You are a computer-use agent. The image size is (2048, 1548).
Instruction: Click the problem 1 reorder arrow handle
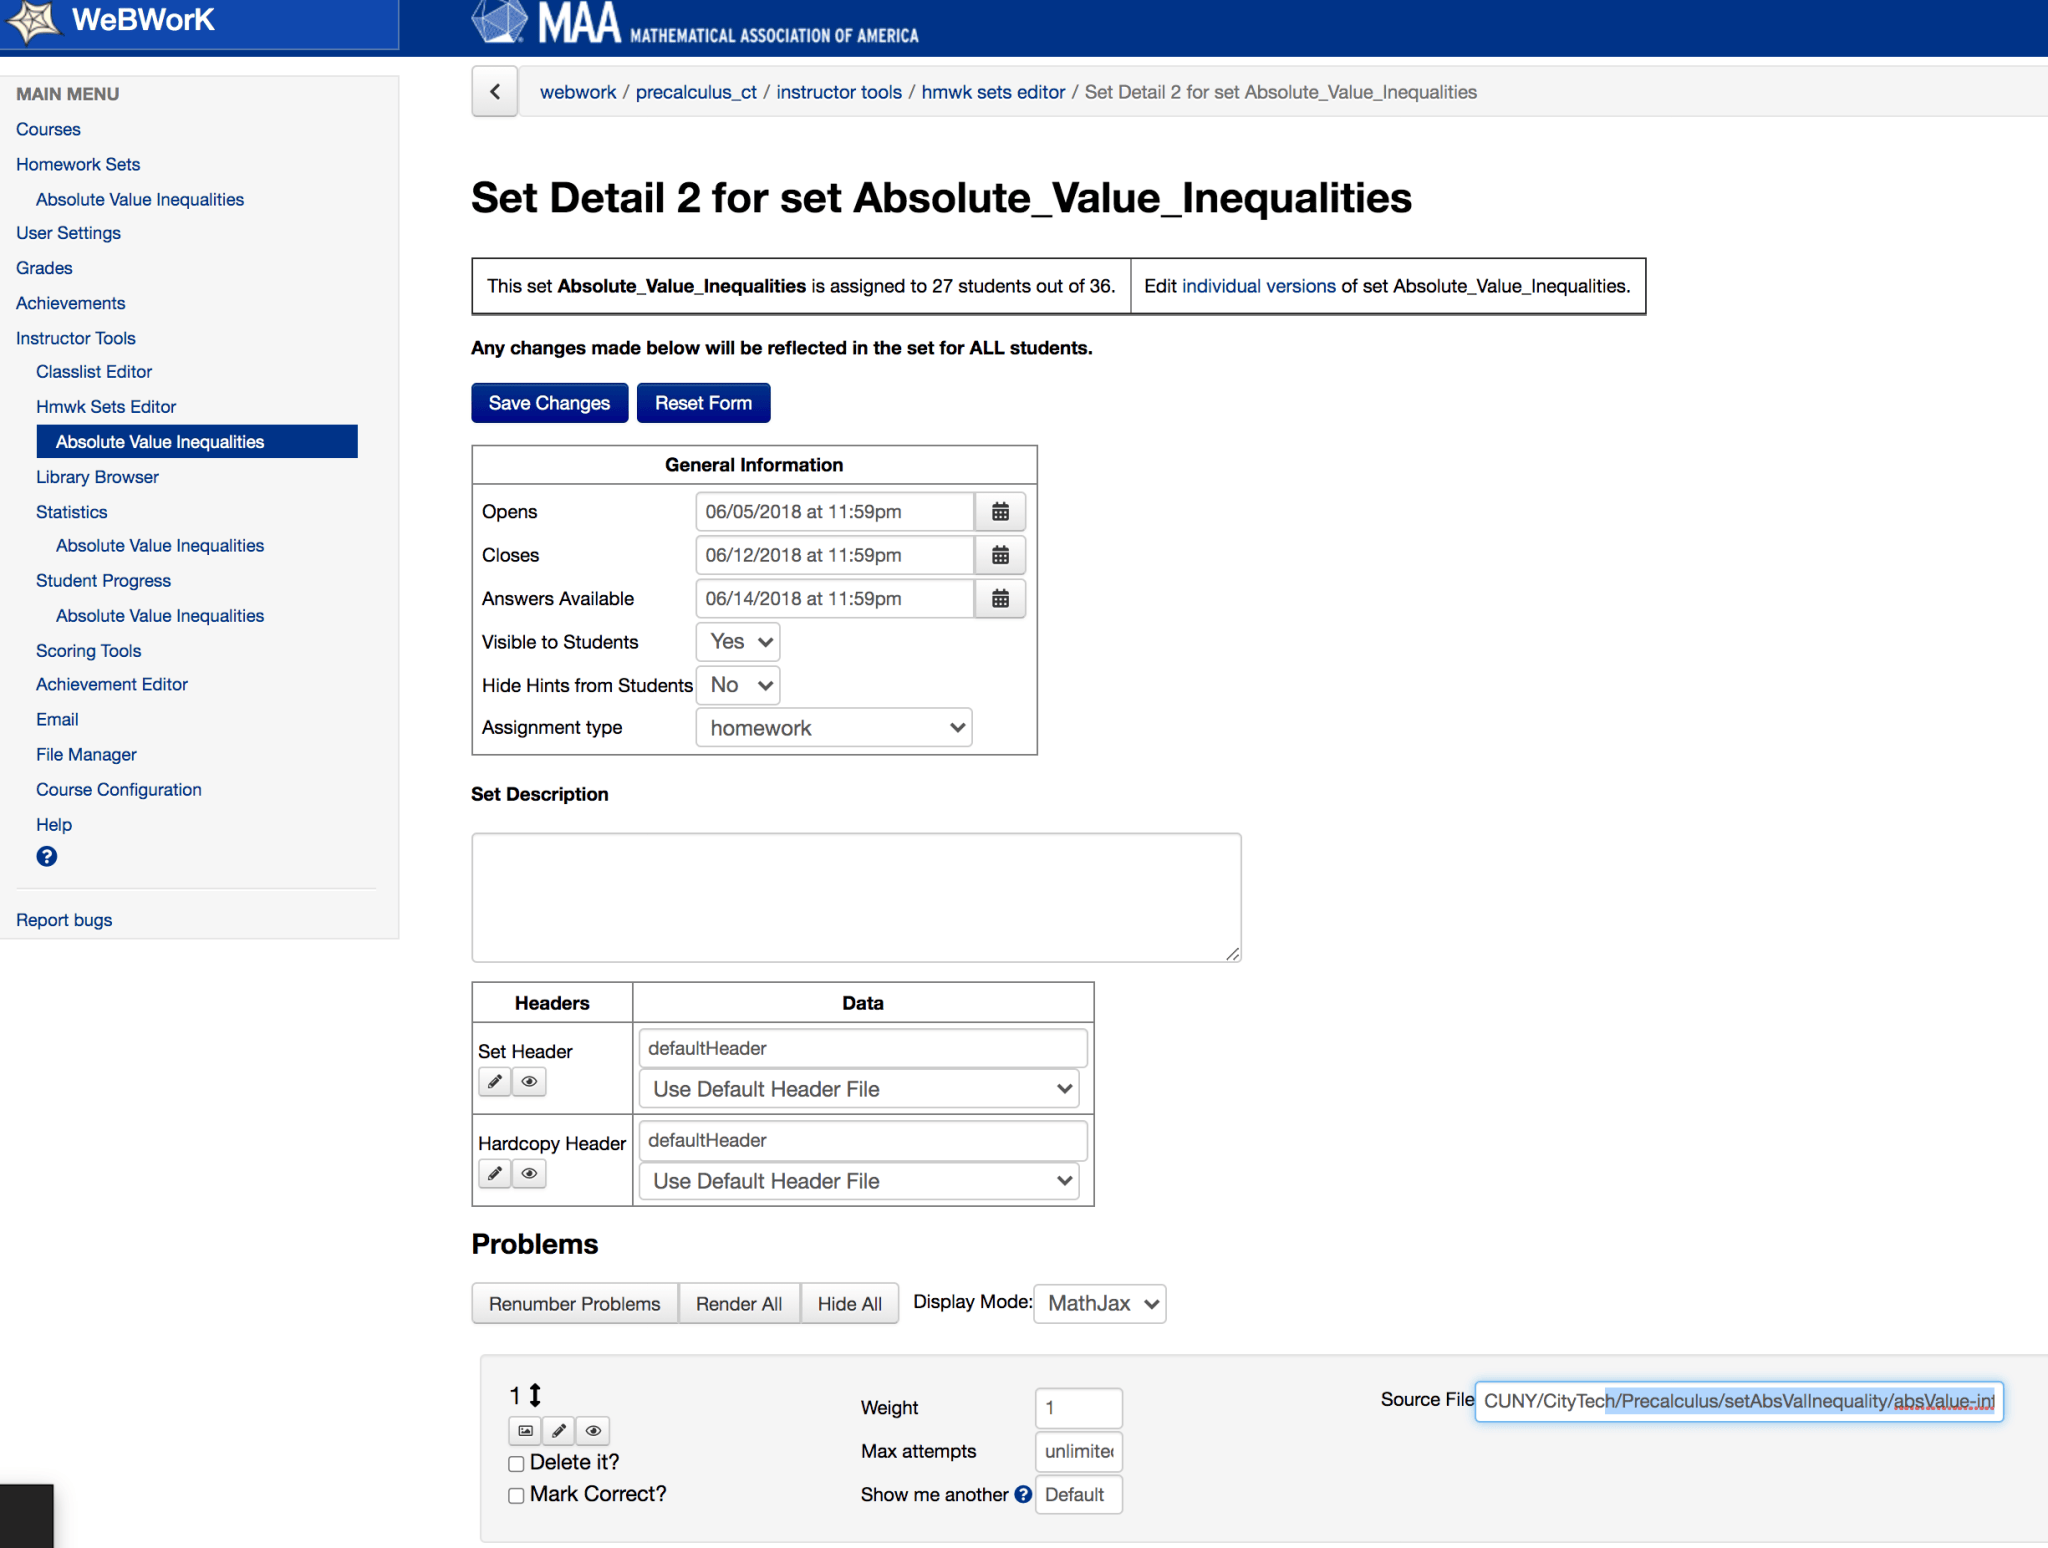[535, 1395]
